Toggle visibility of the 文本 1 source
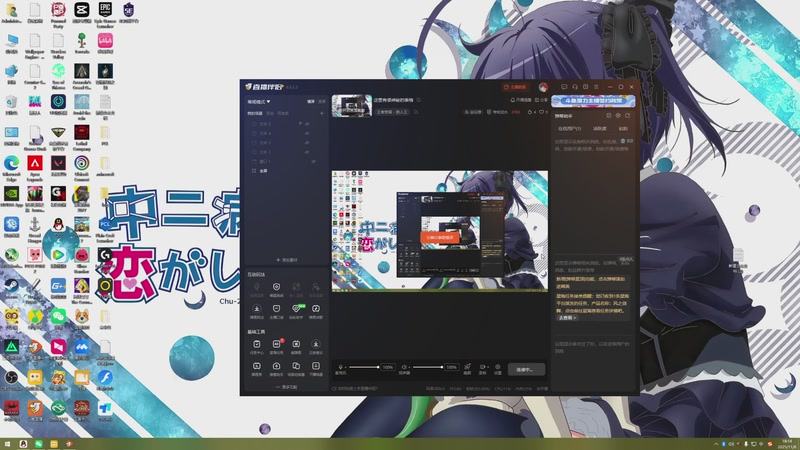Viewport: 800px width, 450px height. coord(307,152)
